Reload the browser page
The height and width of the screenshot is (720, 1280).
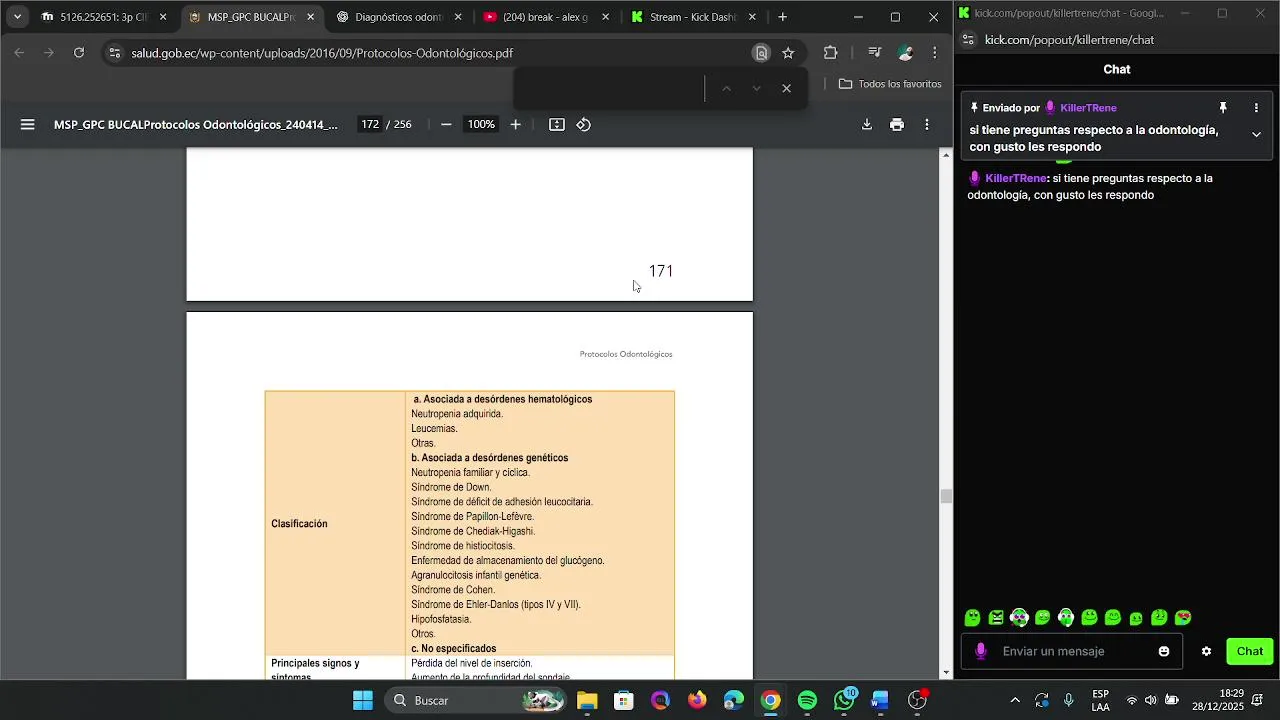pyautogui.click(x=79, y=53)
